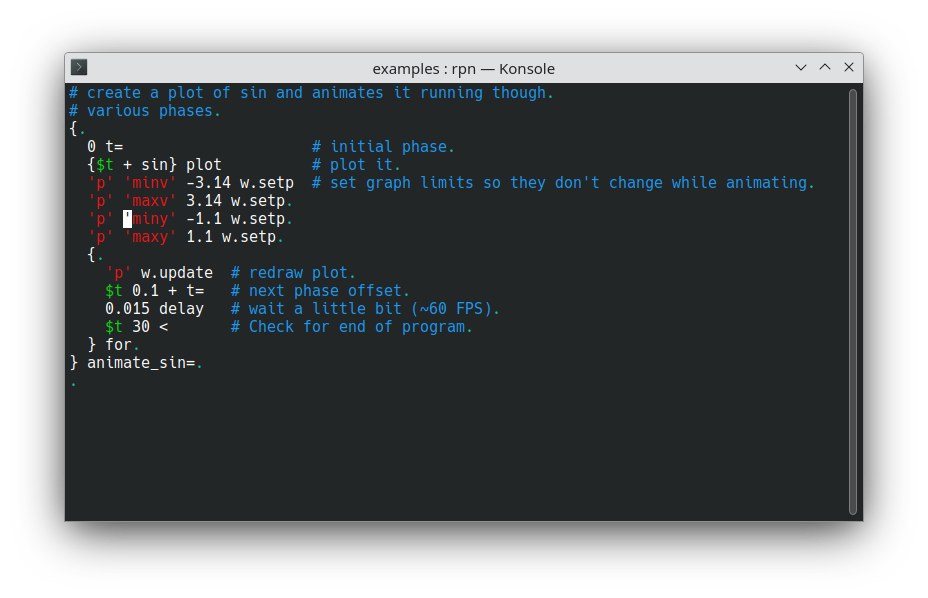Click the 'maxy' string literal
928x598 pixels.
(150, 237)
